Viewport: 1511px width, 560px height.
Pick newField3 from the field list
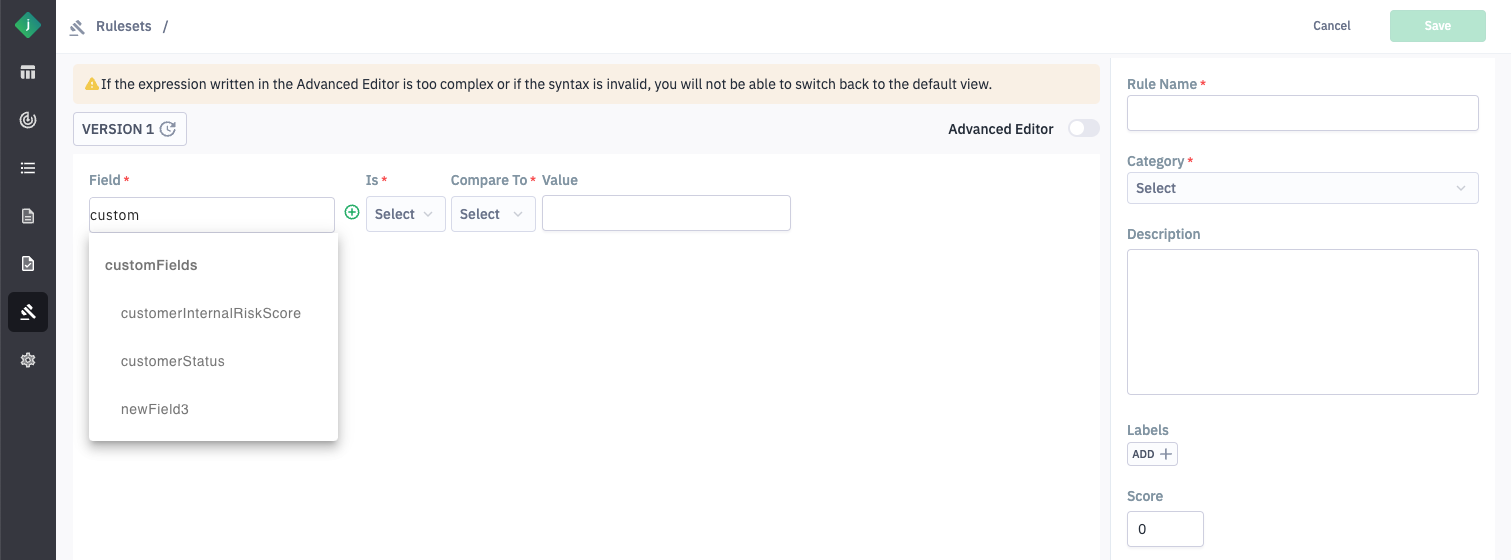(155, 409)
